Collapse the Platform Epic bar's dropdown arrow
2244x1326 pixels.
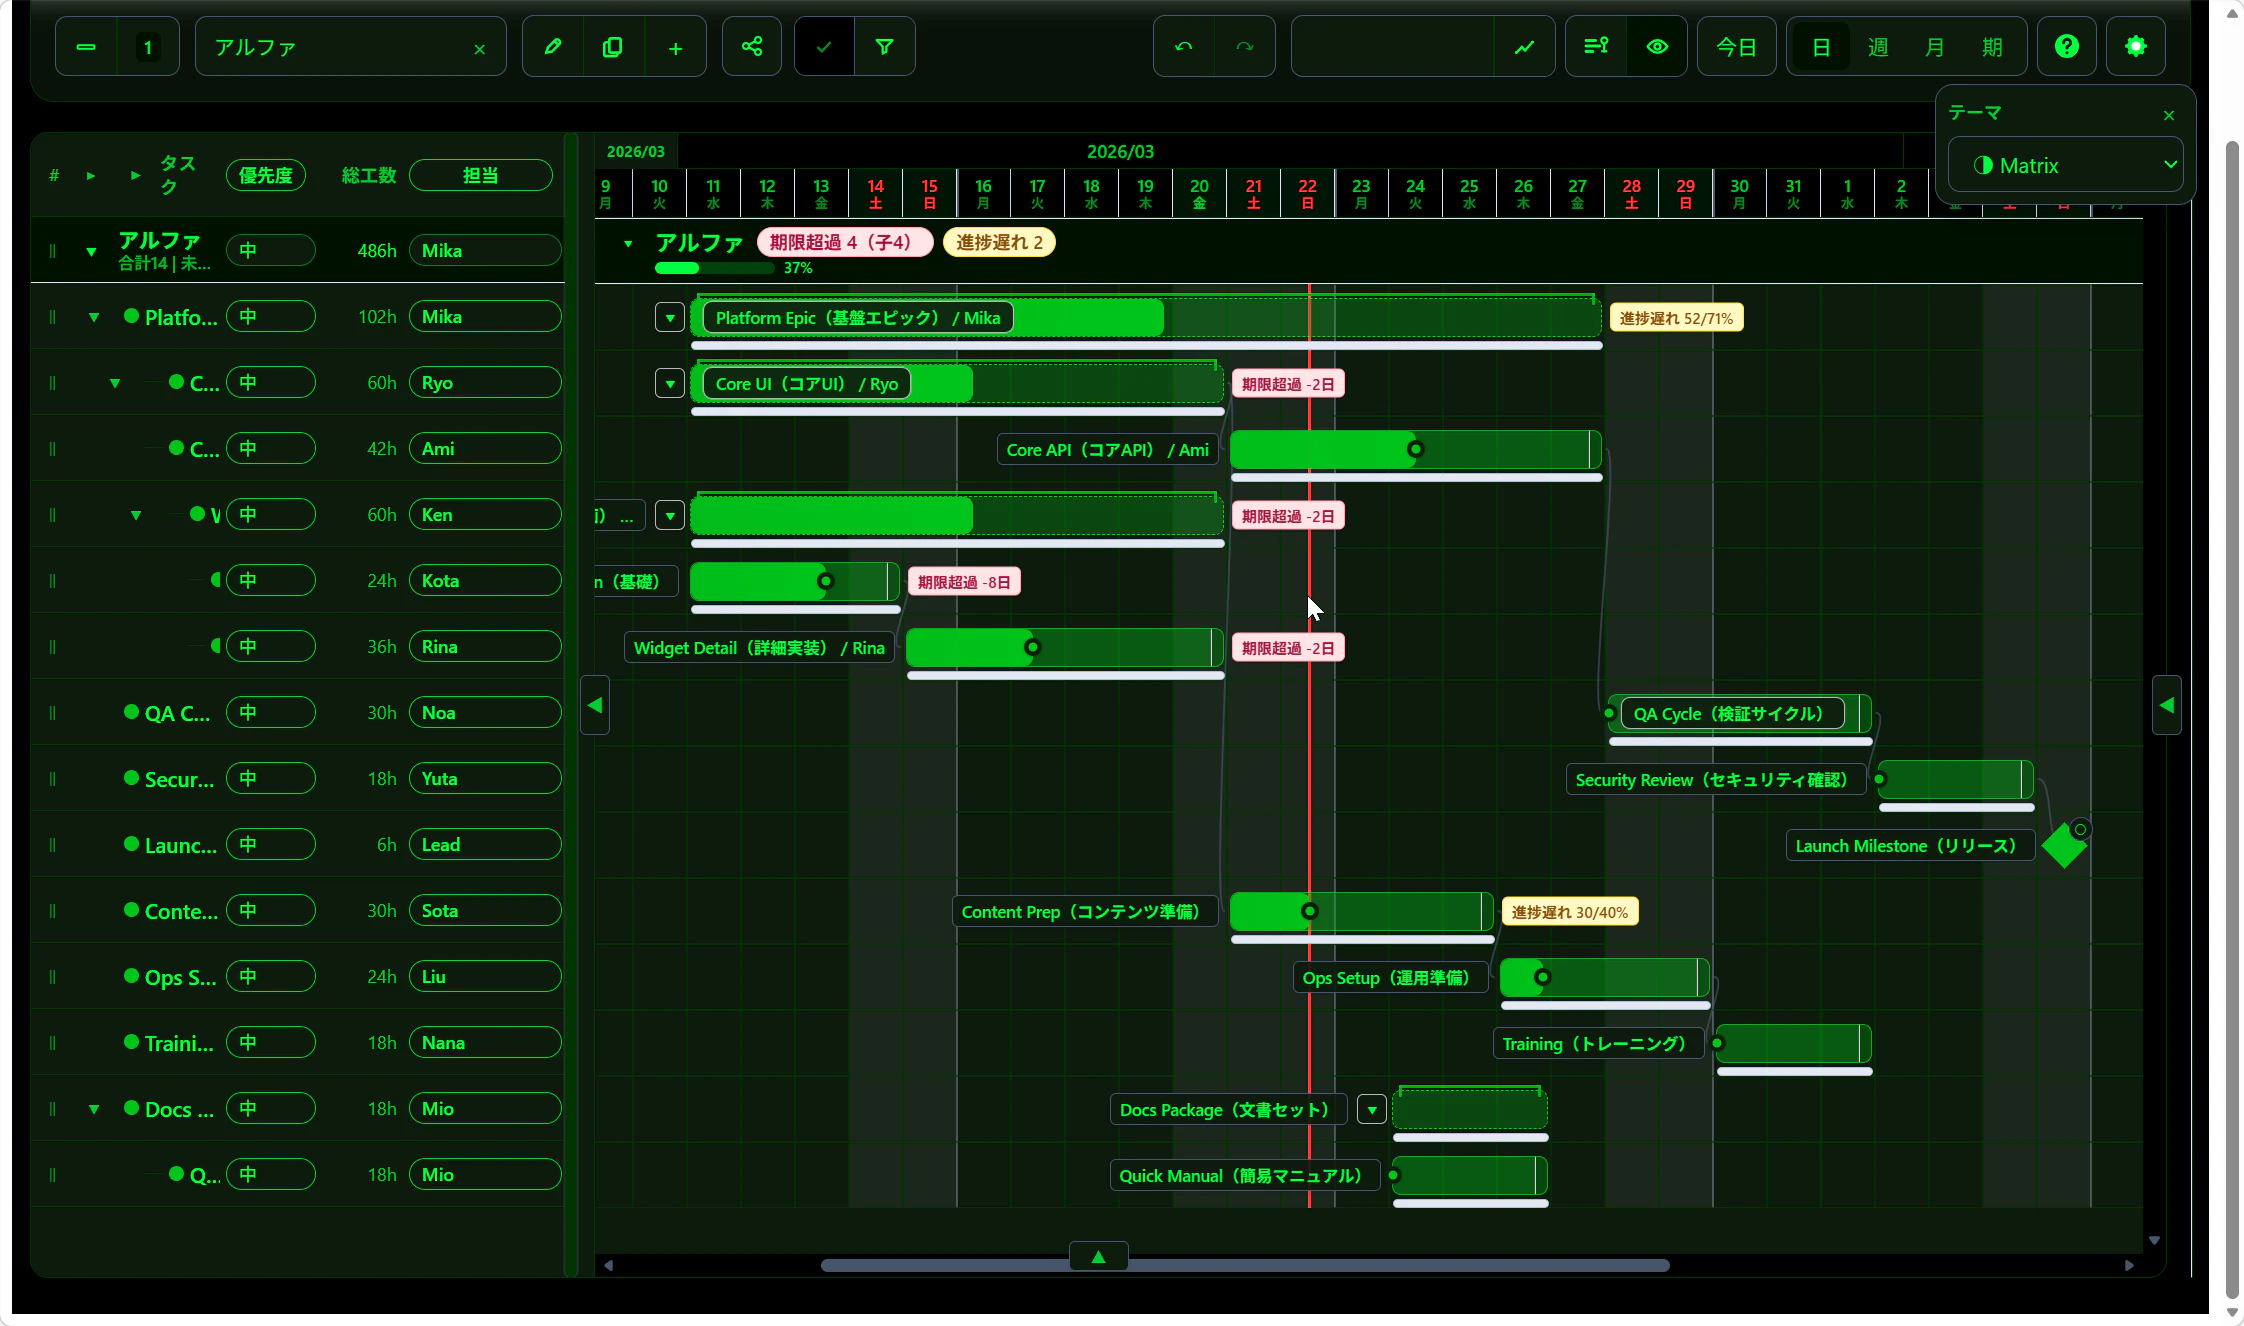(670, 318)
